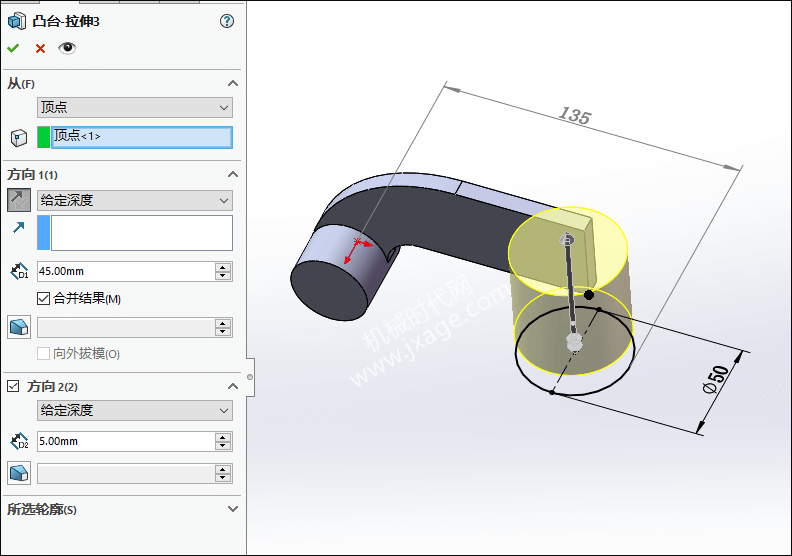Toggle the 方向 2(2) checkbox
Viewport: 792px width, 556px height.
pos(13,386)
